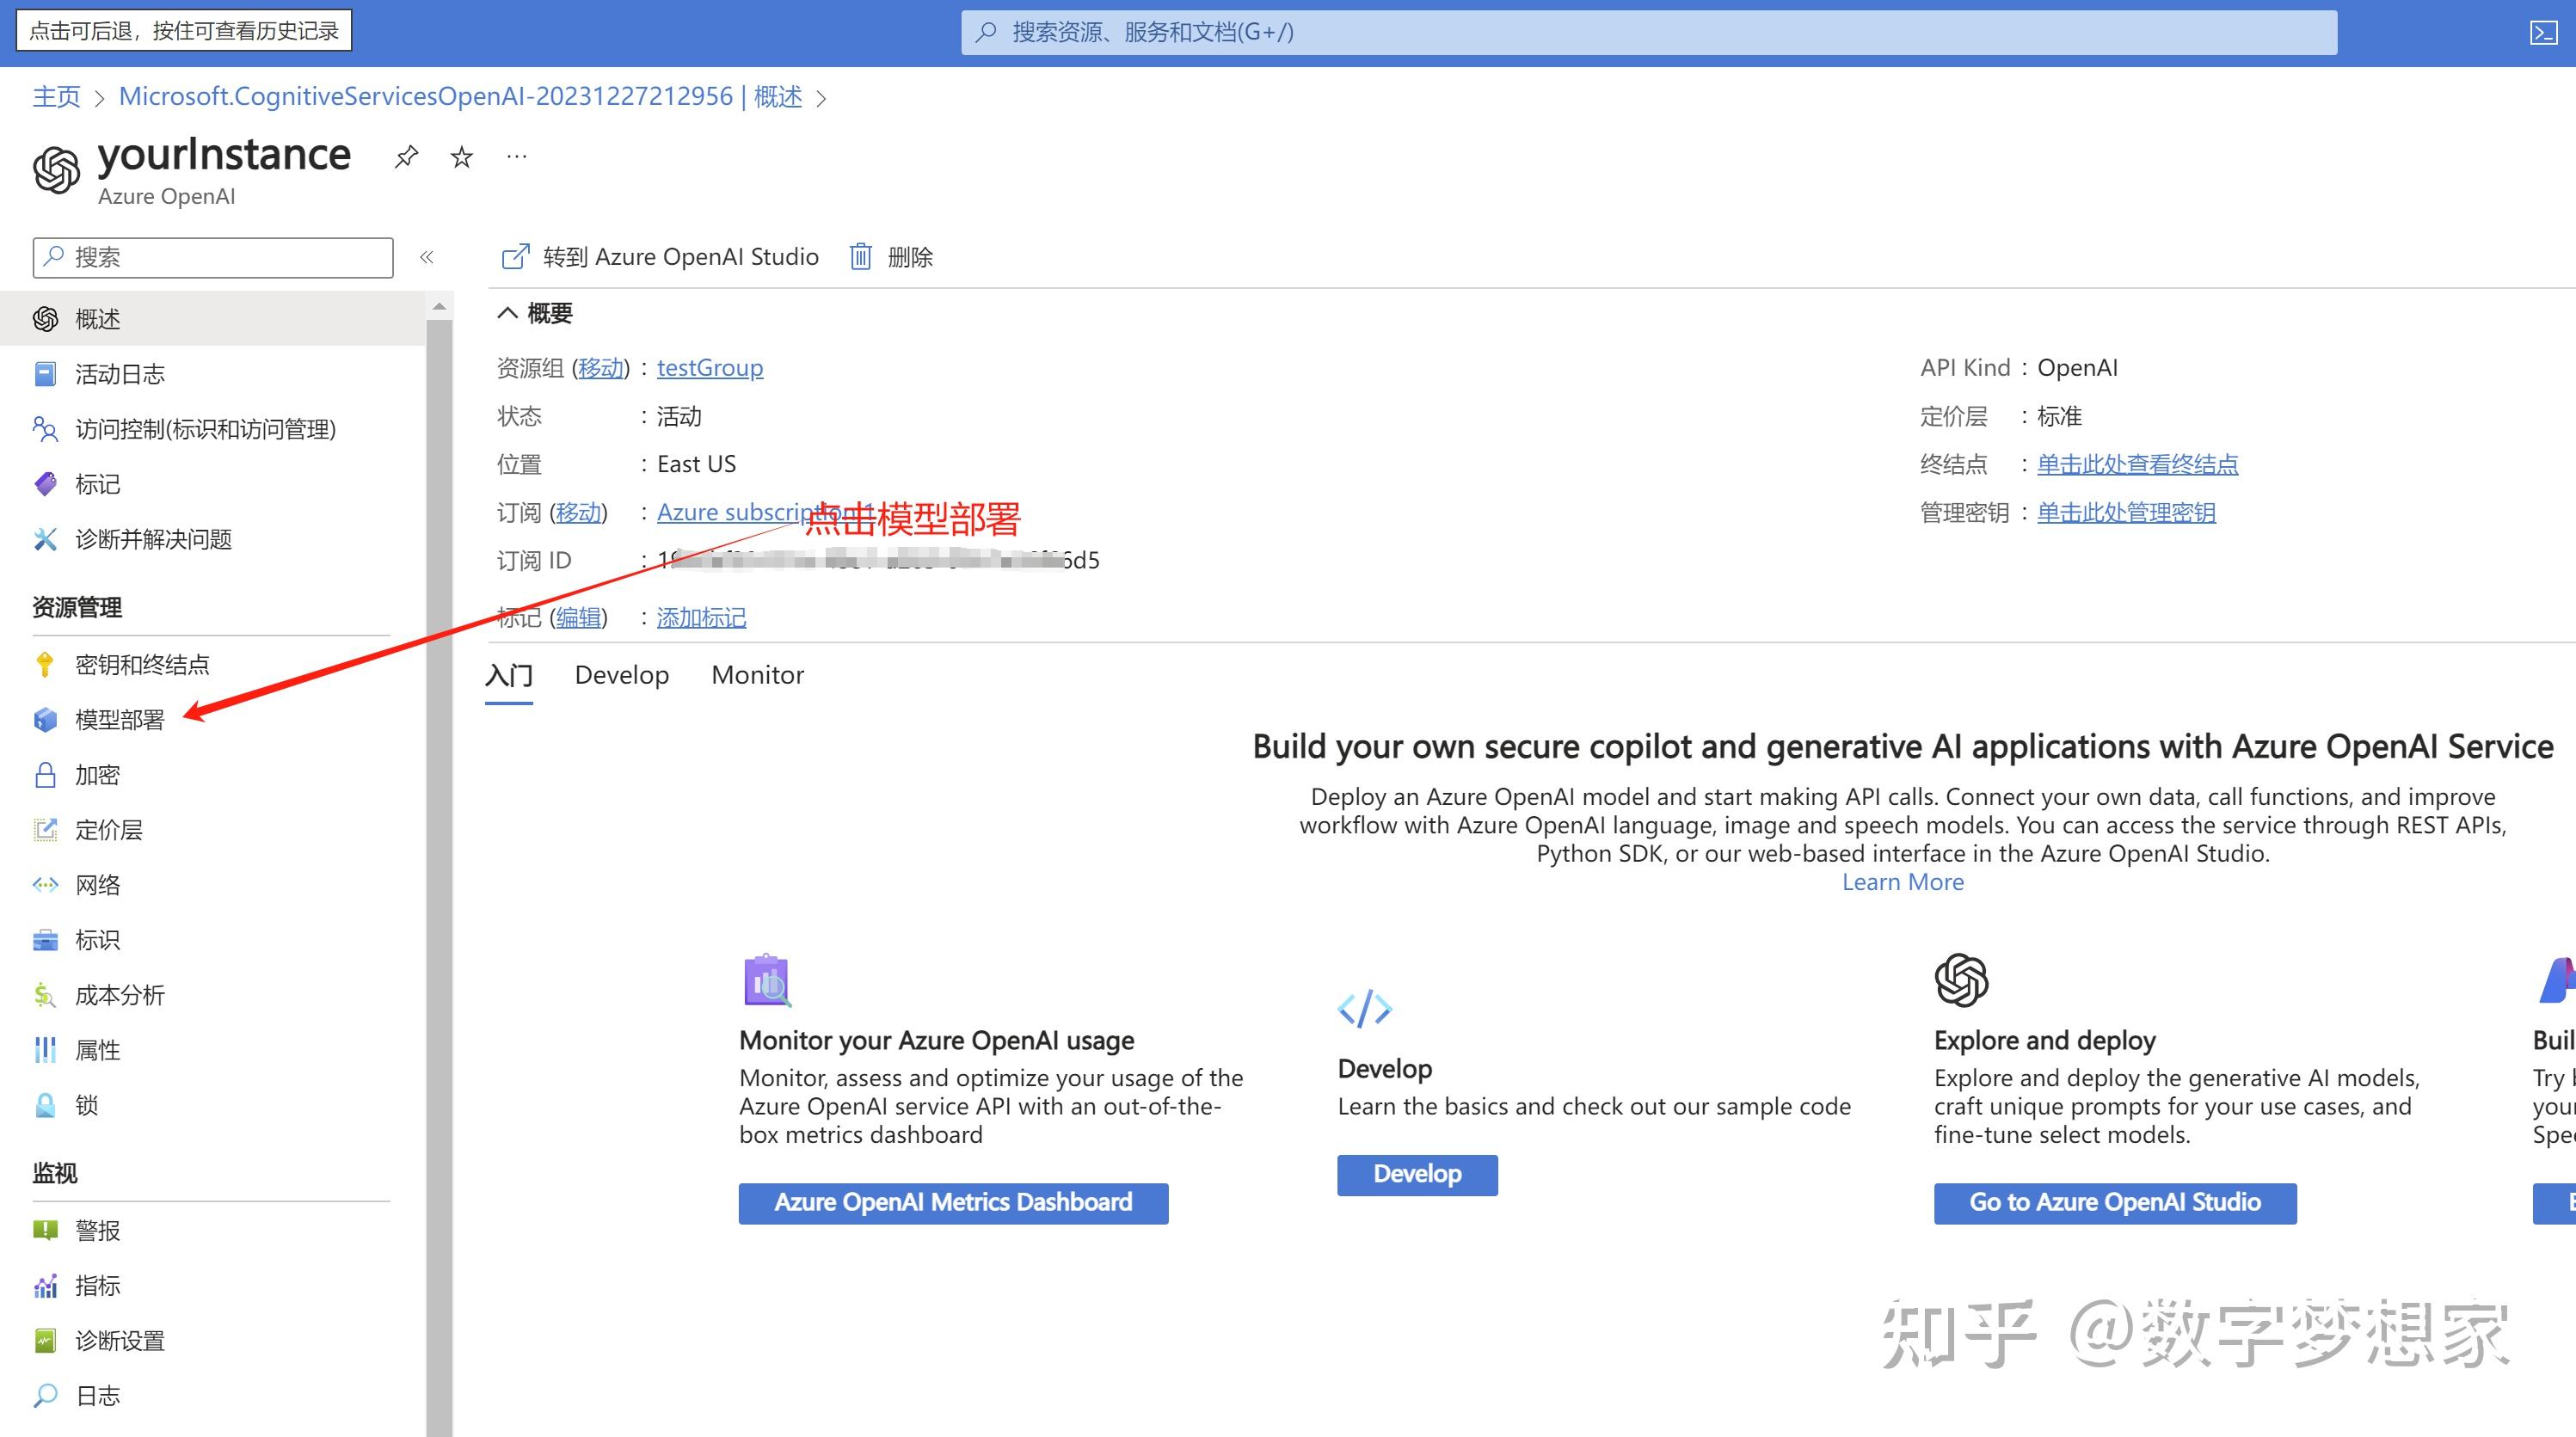
Task: Pin yourInstance to dashboard
Action: (x=405, y=155)
